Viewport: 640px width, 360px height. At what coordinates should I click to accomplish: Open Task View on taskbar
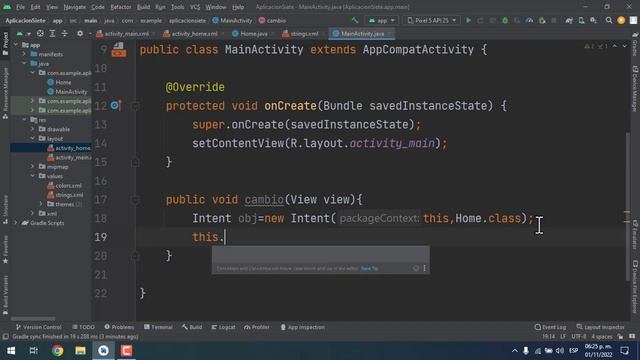(x=34, y=351)
